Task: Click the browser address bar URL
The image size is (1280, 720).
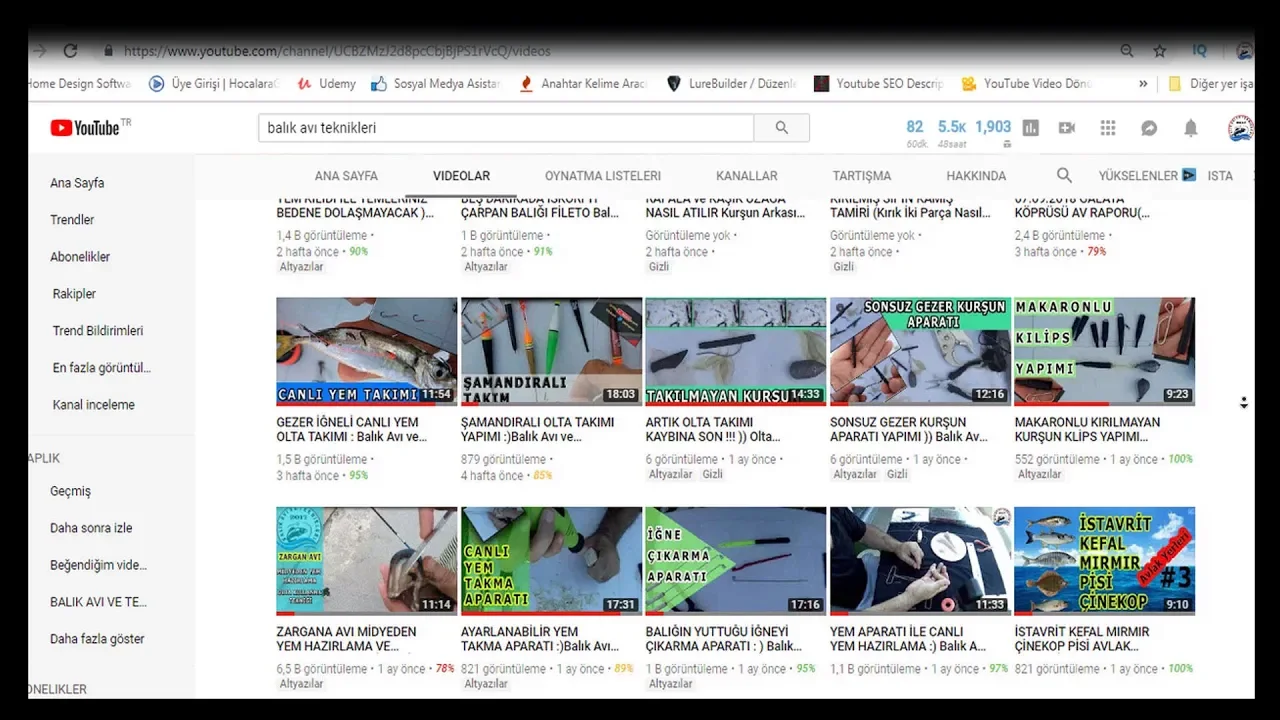Action: (x=337, y=51)
